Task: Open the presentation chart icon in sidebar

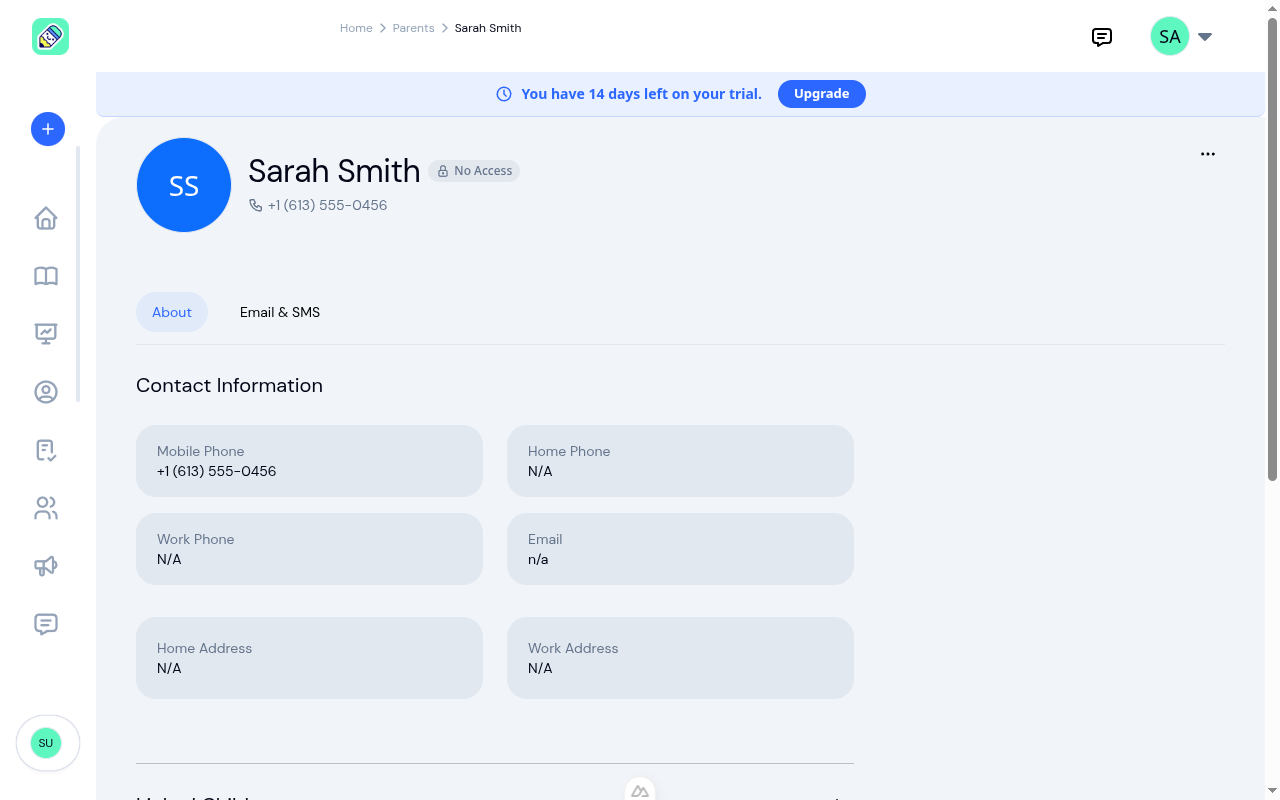Action: click(46, 334)
